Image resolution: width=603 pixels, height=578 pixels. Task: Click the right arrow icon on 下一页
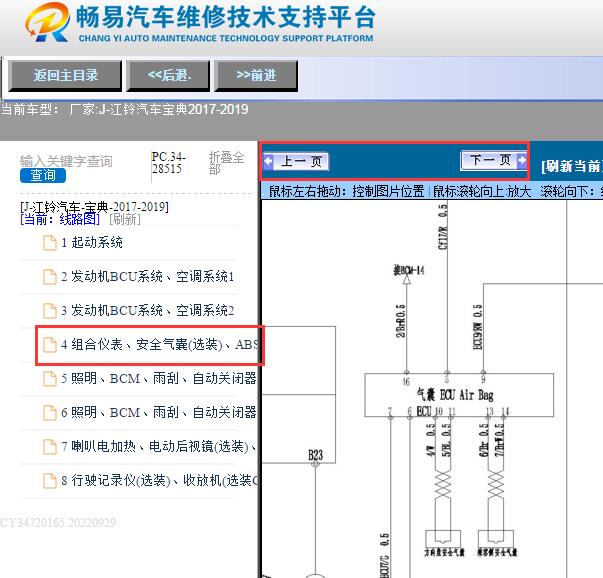click(521, 160)
